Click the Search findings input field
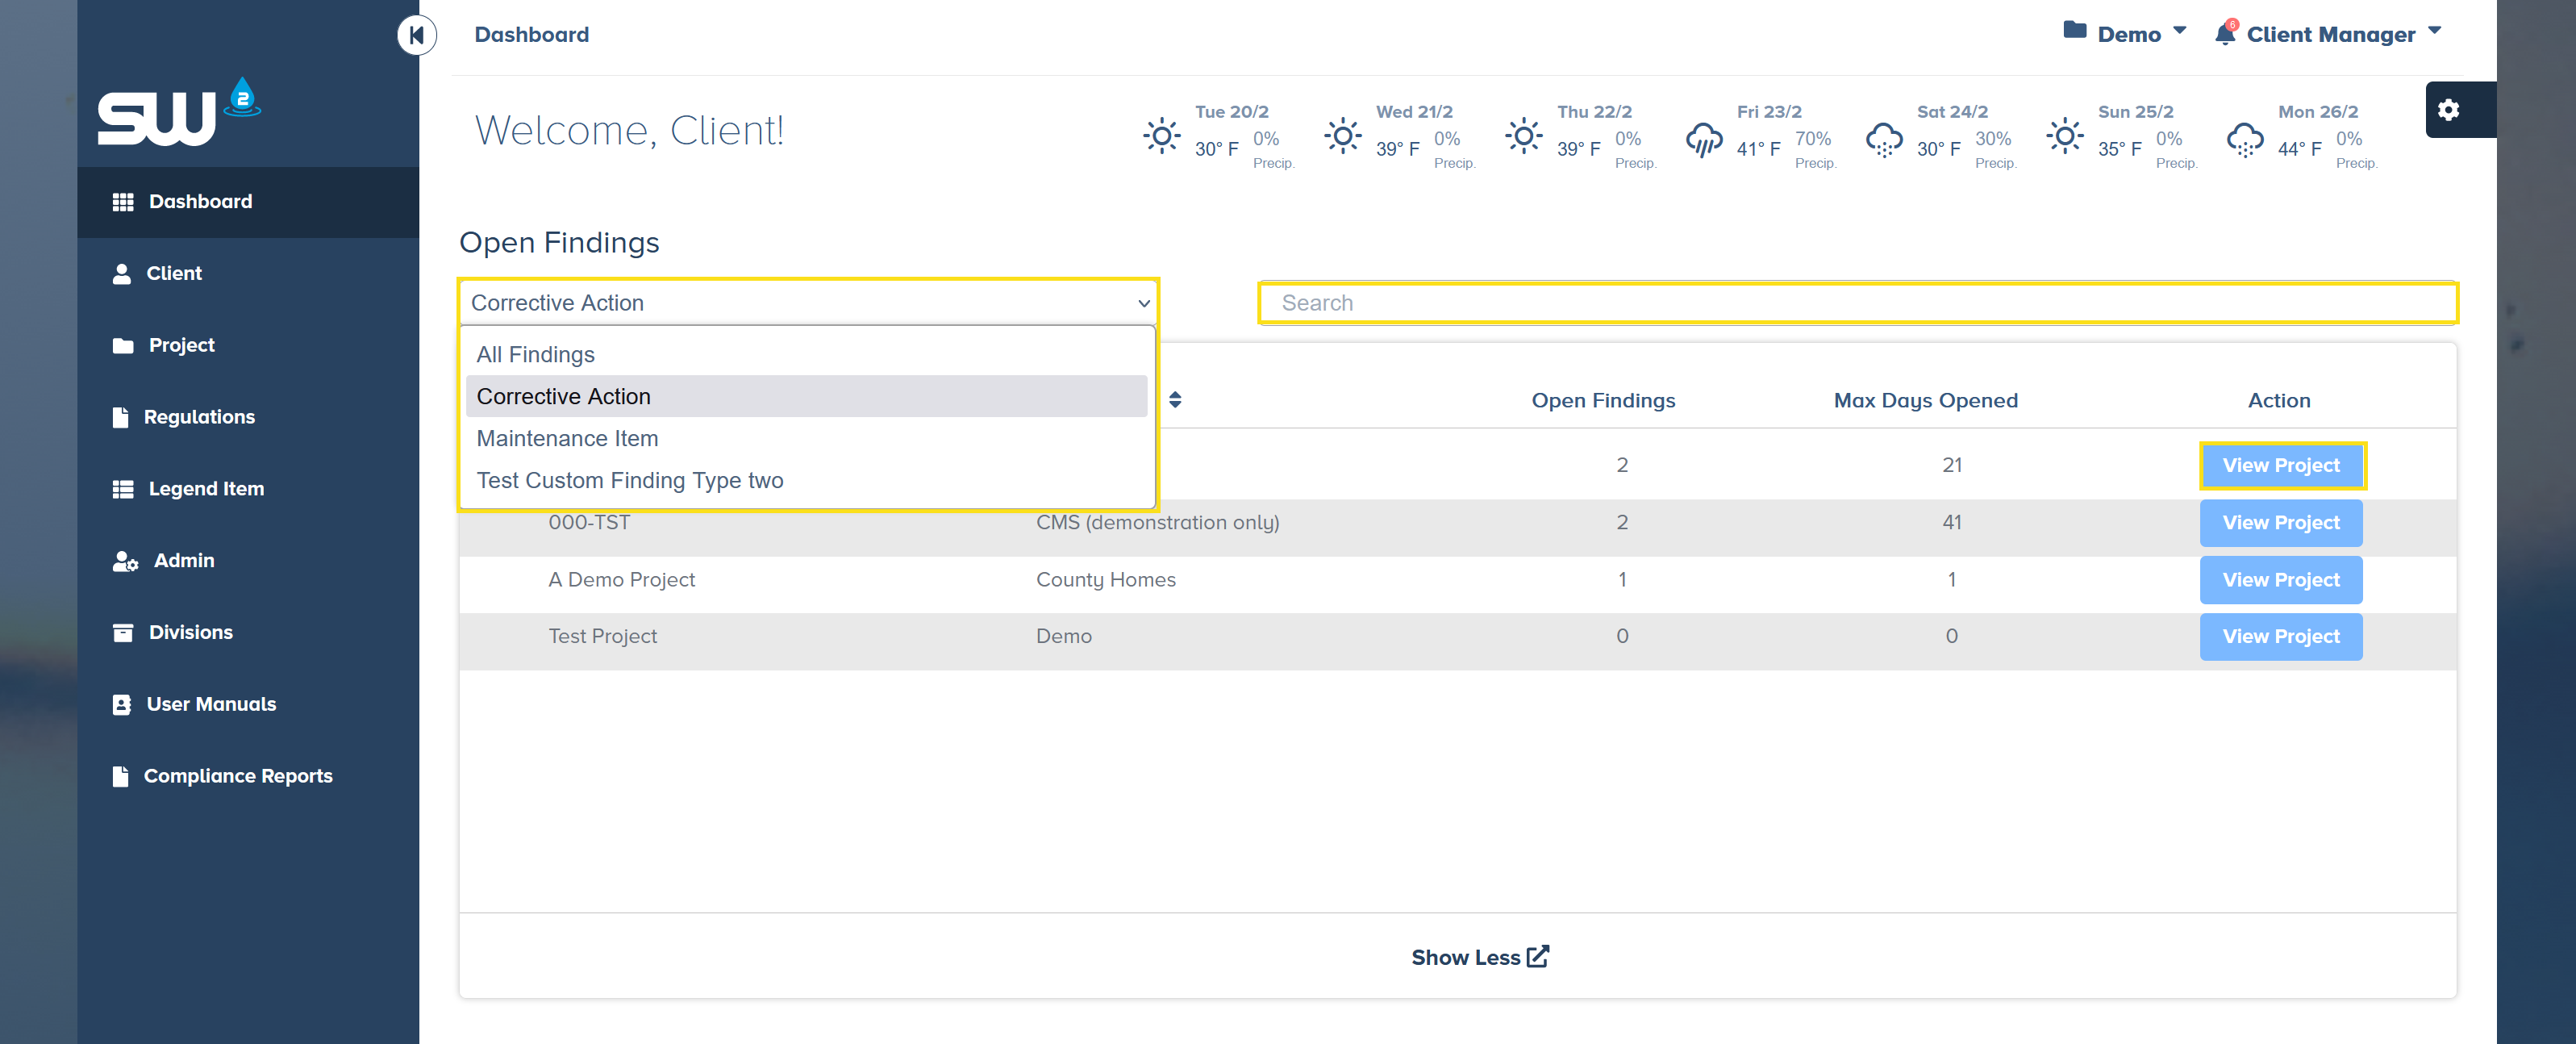 pos(1857,303)
